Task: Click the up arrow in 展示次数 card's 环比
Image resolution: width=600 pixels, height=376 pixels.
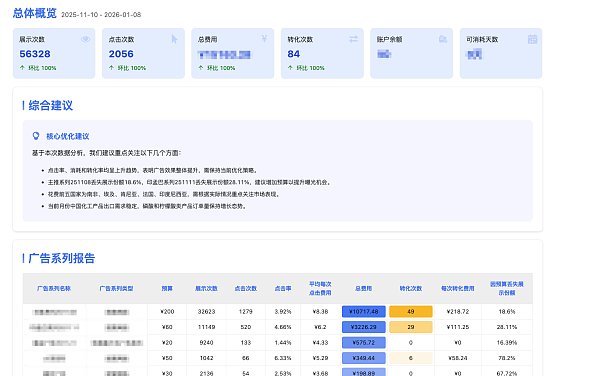Action: [22, 68]
